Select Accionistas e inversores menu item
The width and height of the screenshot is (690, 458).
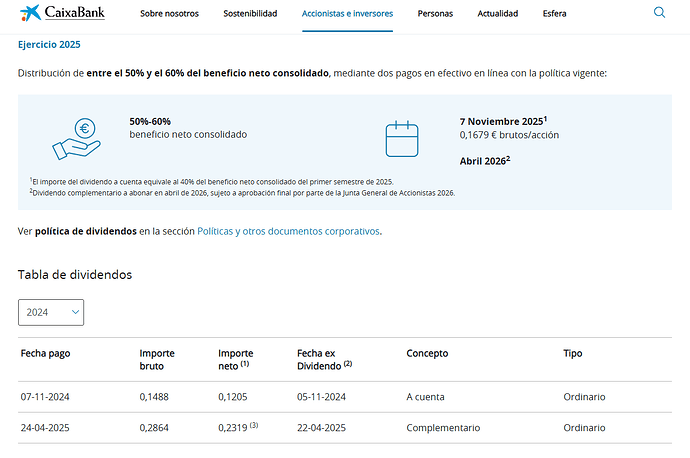[x=347, y=14]
